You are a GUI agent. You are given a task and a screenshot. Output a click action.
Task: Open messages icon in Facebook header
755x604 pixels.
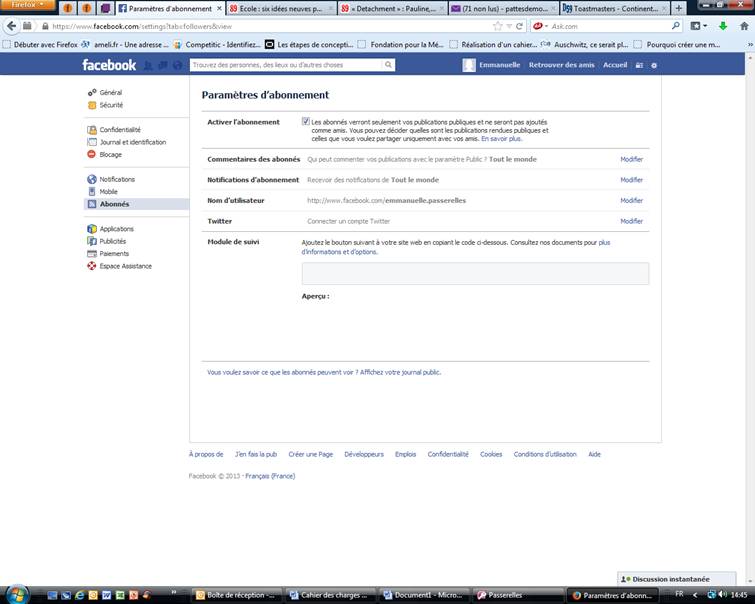point(163,66)
